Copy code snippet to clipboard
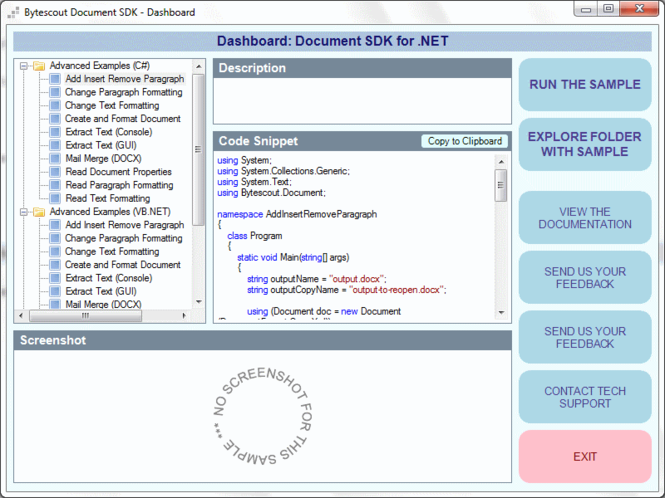 pos(464,141)
